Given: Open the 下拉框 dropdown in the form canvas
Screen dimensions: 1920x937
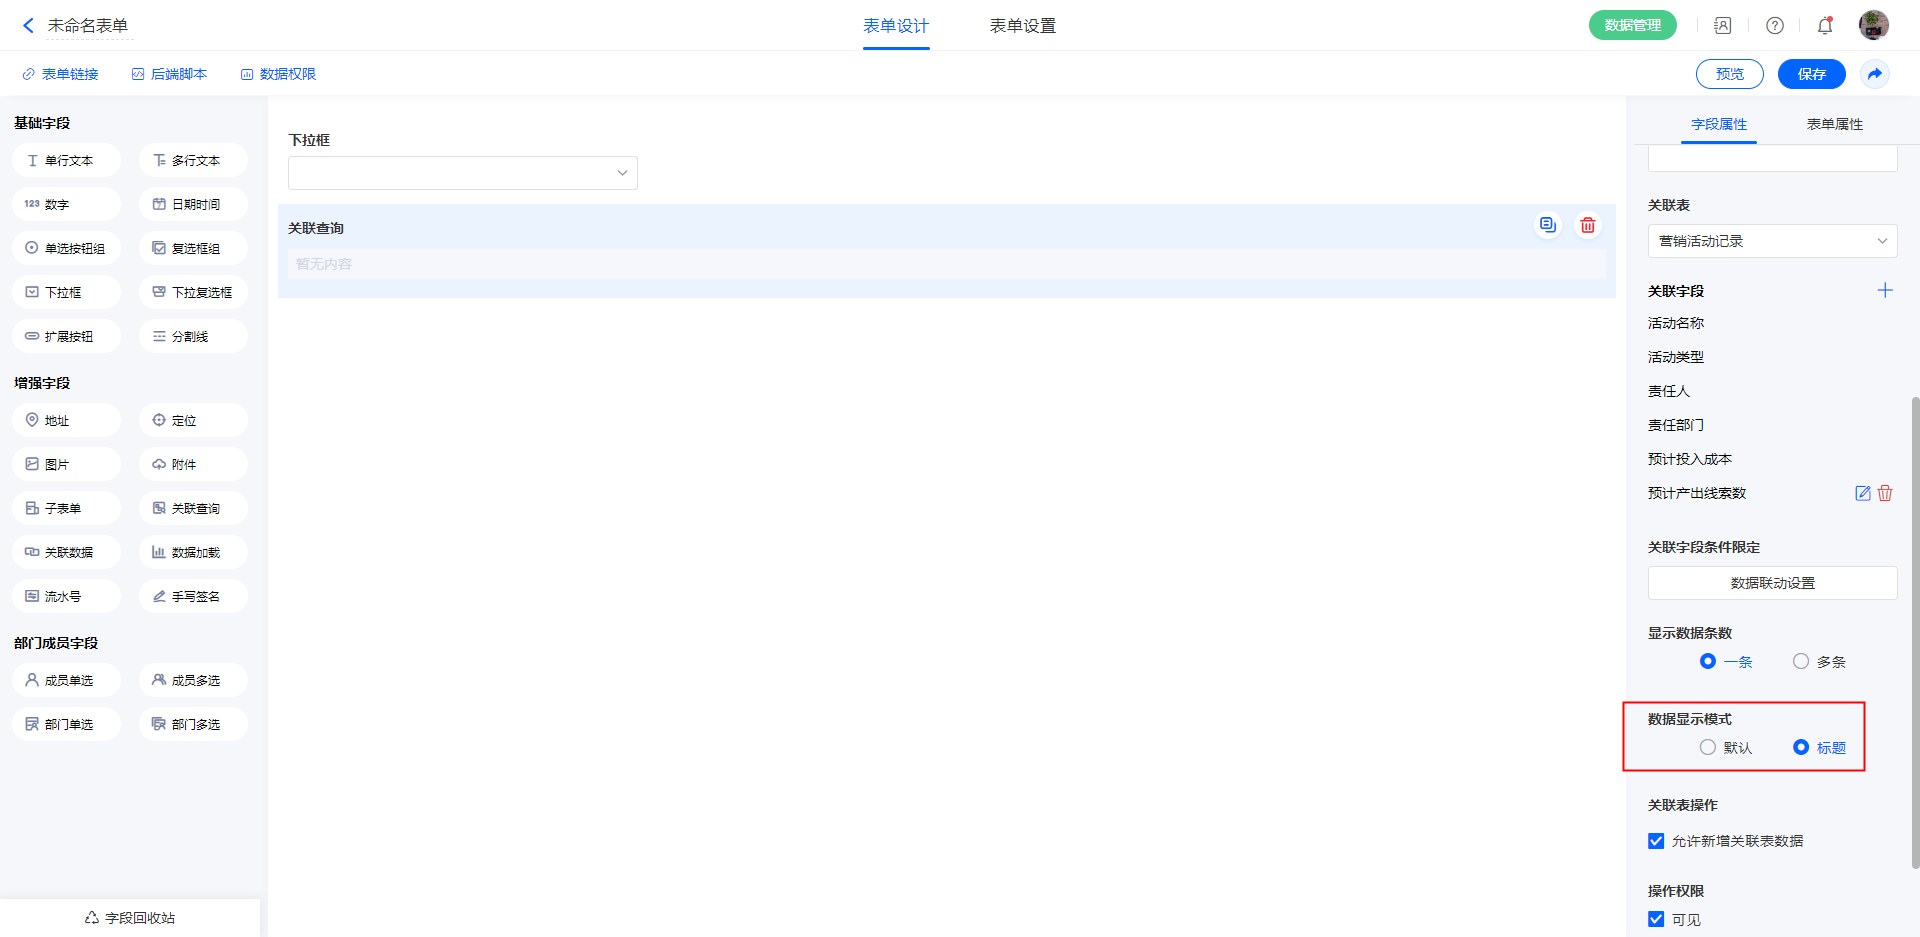Looking at the screenshot, I should (462, 173).
